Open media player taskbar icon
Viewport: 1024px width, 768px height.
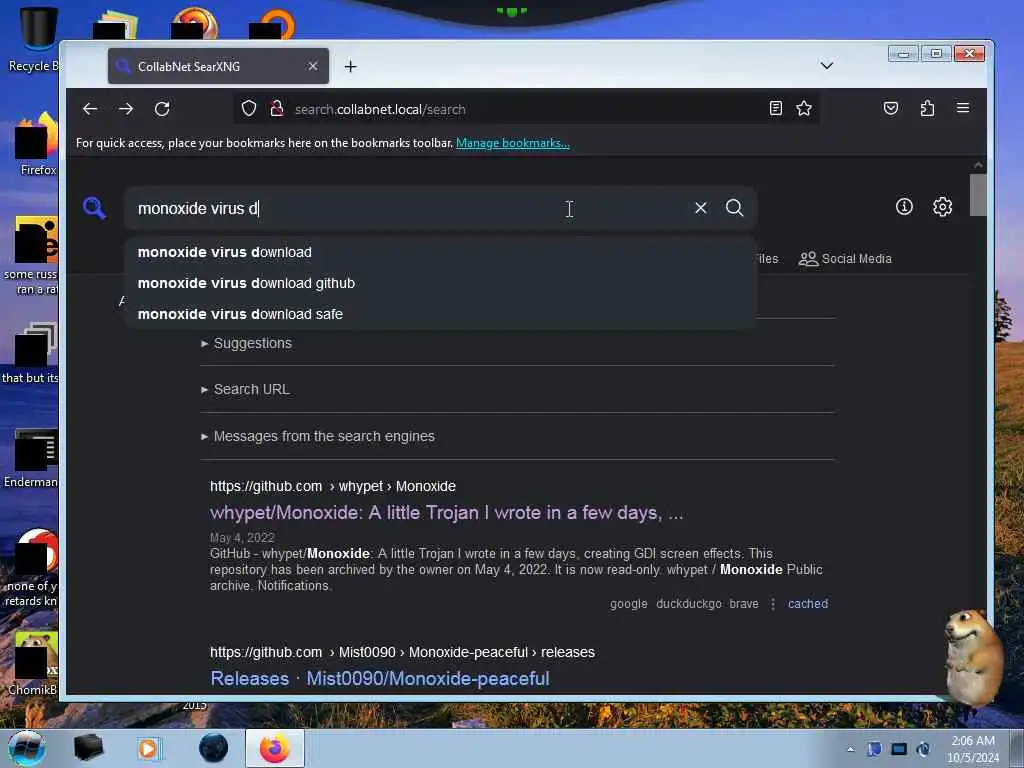148,748
